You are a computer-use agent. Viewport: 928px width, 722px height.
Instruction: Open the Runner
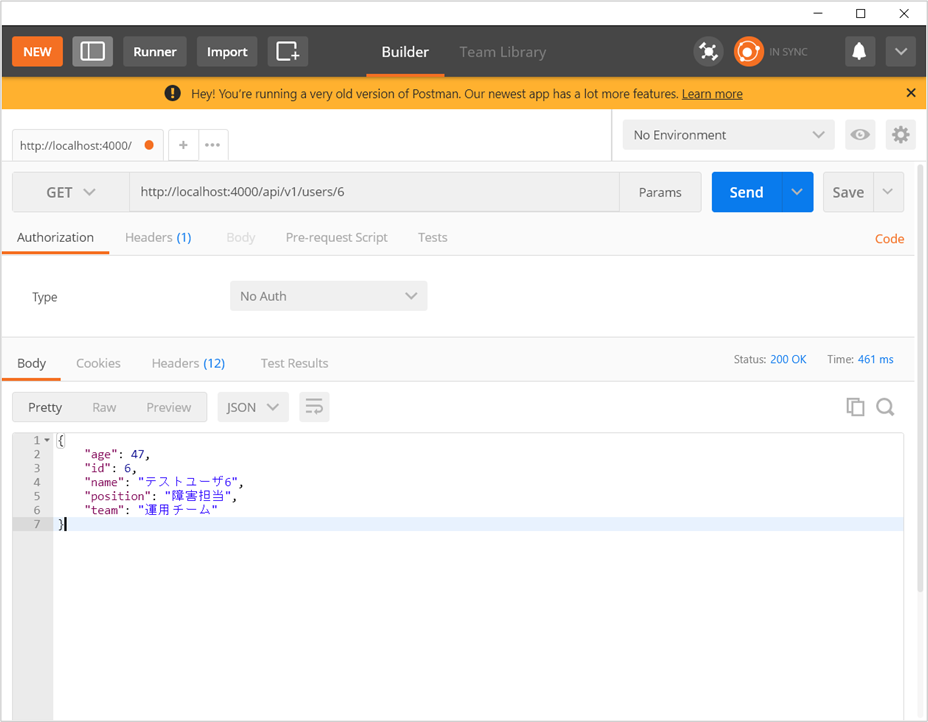click(x=154, y=51)
